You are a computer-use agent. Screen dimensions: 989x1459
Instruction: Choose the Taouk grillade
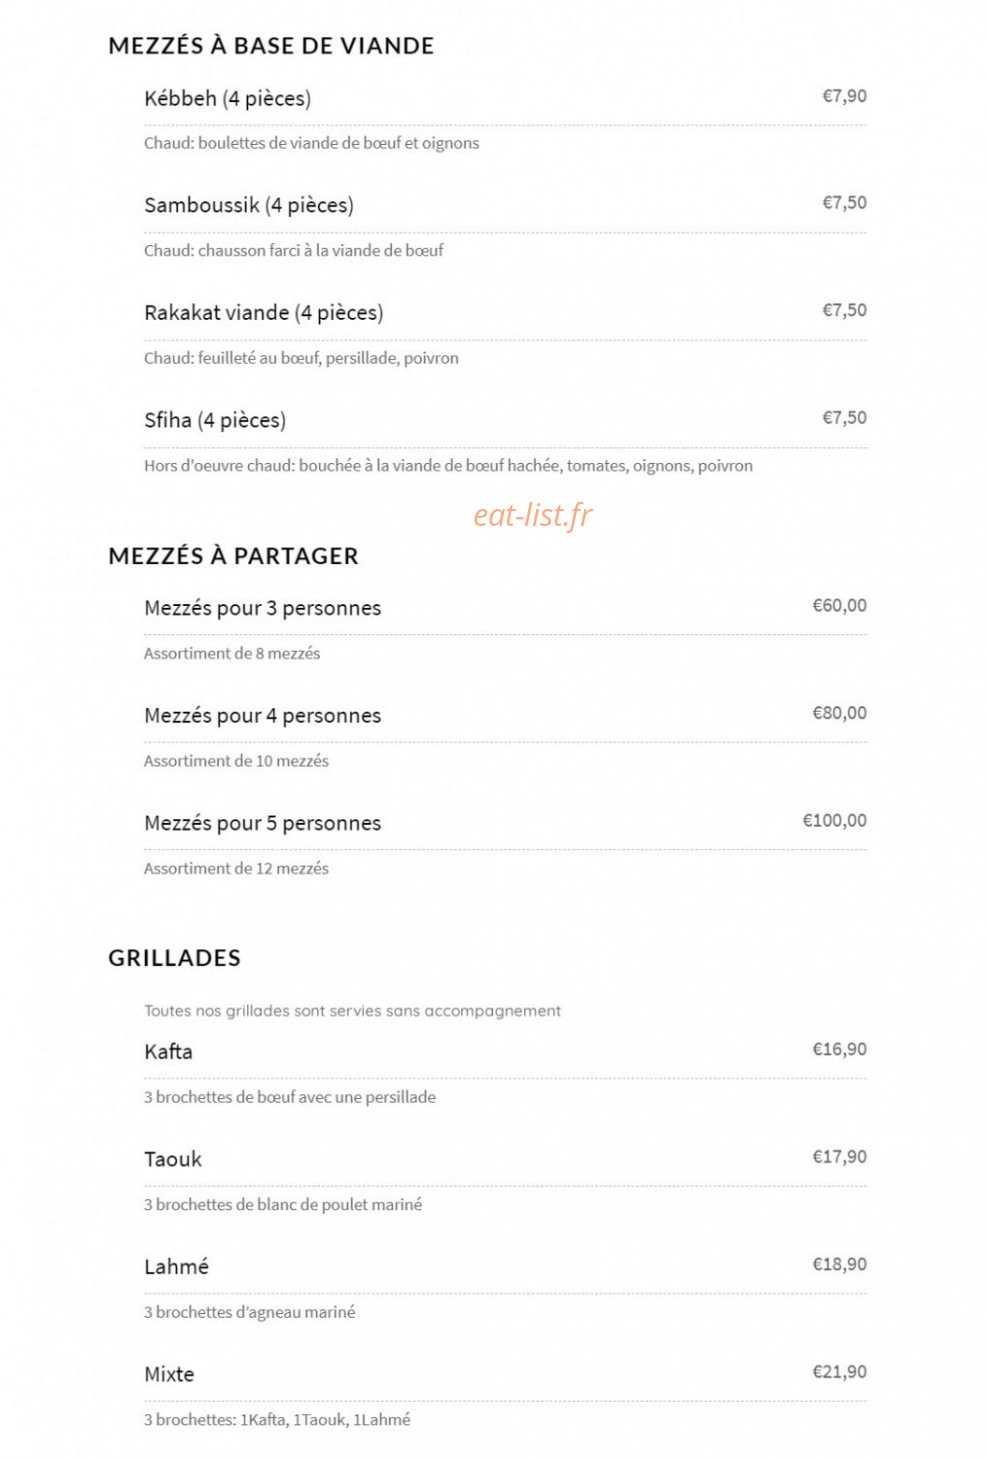pyautogui.click(x=173, y=1159)
